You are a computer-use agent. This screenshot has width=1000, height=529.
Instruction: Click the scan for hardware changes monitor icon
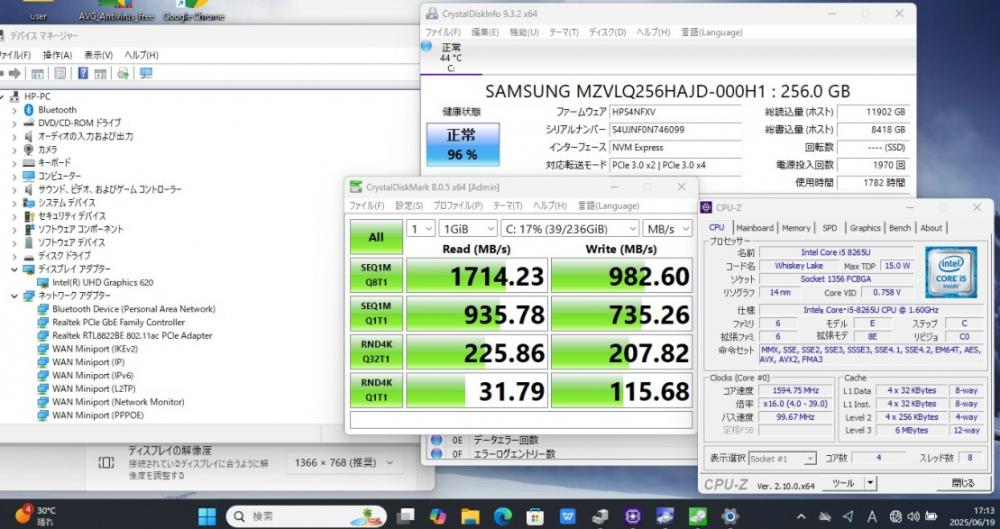(146, 73)
